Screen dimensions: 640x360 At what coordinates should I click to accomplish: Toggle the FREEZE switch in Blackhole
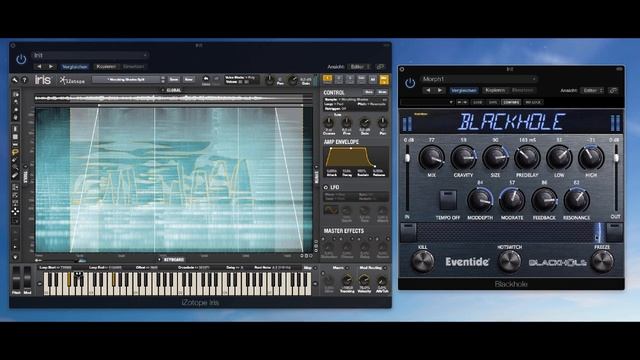click(602, 262)
